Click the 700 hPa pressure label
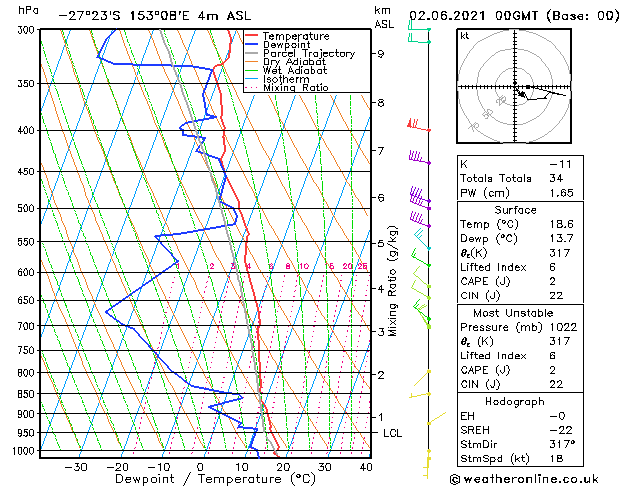 (x=28, y=326)
